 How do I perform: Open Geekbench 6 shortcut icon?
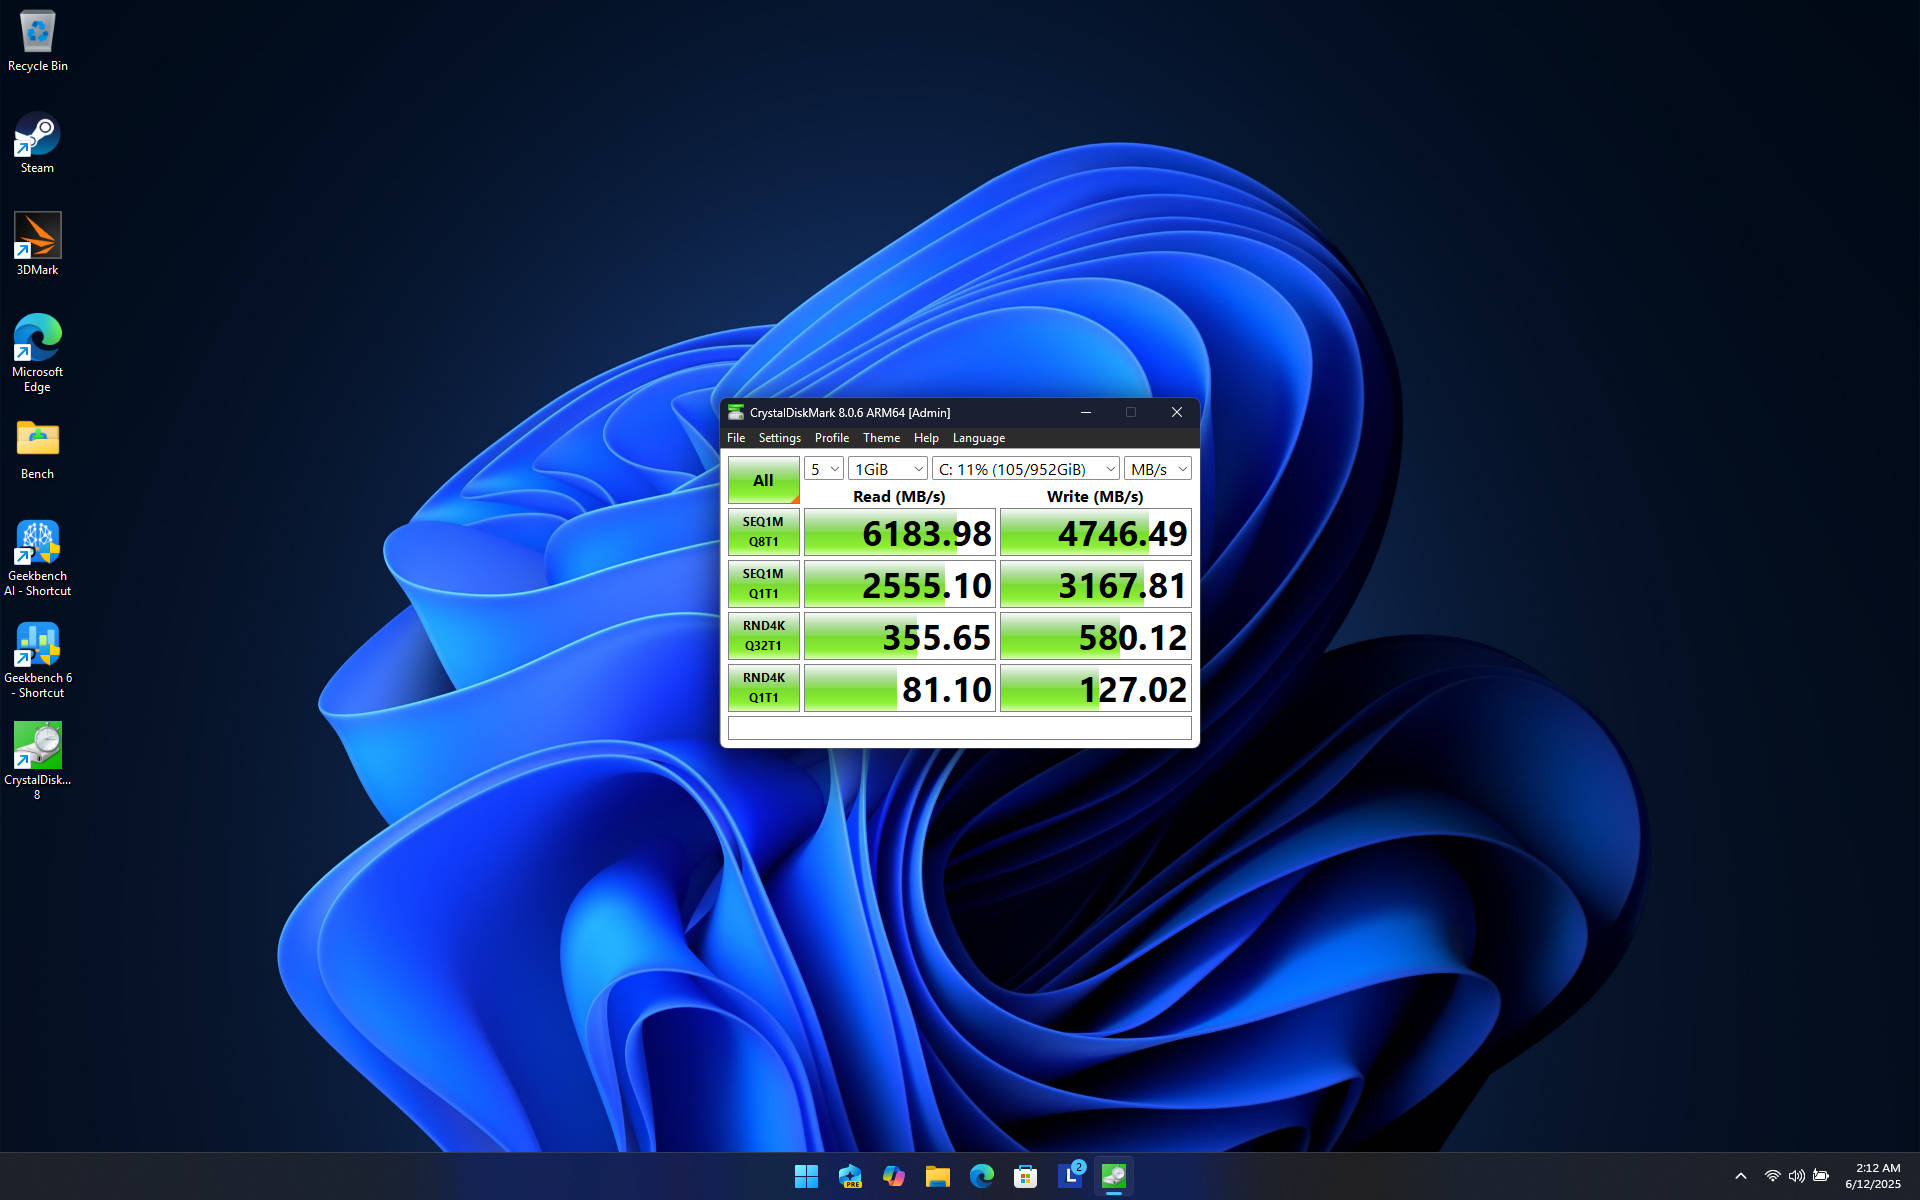coord(37,647)
